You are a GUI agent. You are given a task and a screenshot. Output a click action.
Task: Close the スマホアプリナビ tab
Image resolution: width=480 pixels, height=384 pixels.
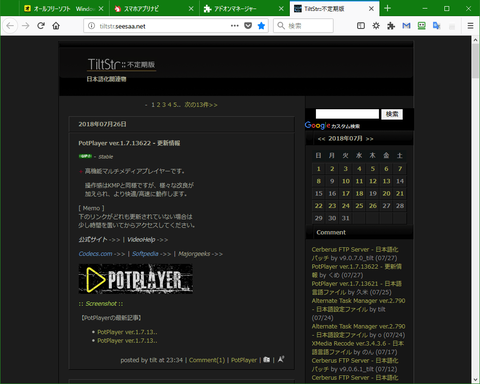point(191,9)
